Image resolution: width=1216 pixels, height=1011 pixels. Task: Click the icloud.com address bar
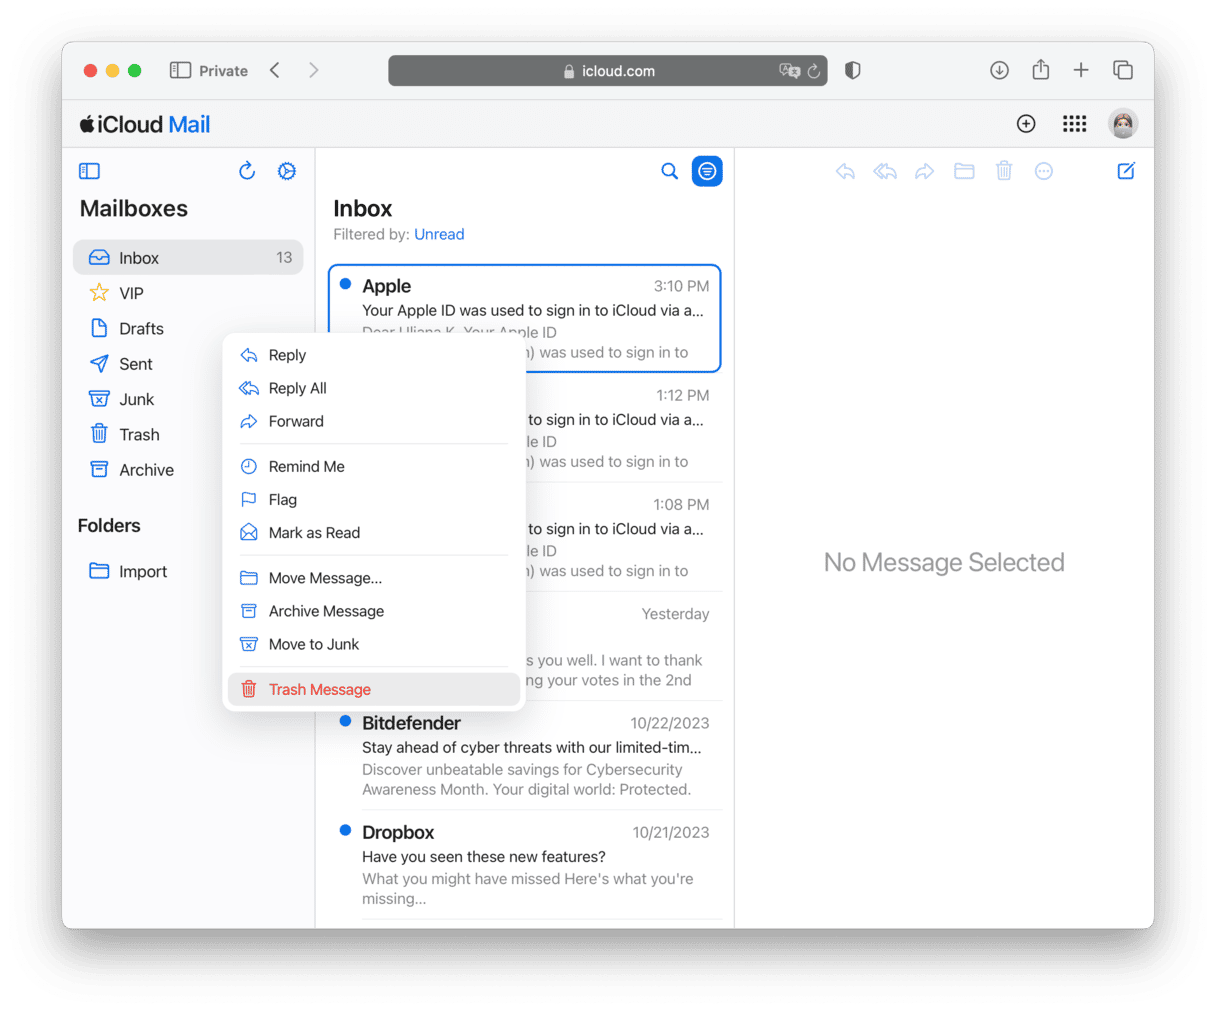(608, 71)
